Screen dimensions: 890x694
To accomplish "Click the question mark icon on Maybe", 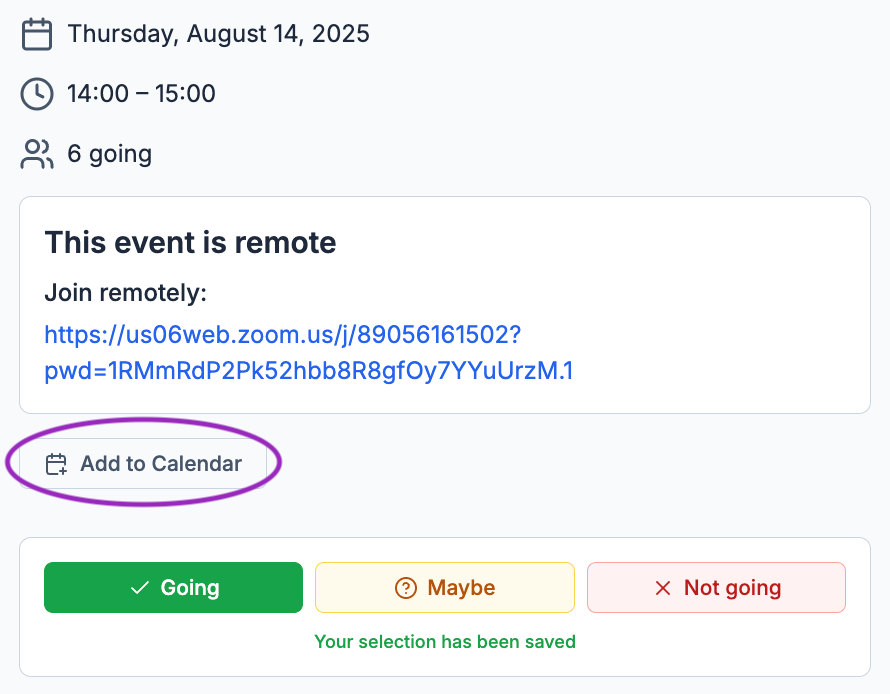I will tap(406, 588).
